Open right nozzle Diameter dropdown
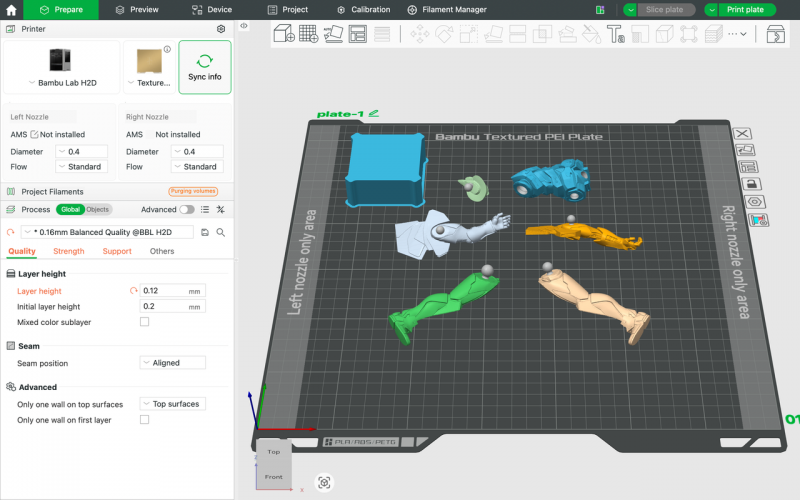This screenshot has height=500, width=800. pyautogui.click(x=197, y=152)
